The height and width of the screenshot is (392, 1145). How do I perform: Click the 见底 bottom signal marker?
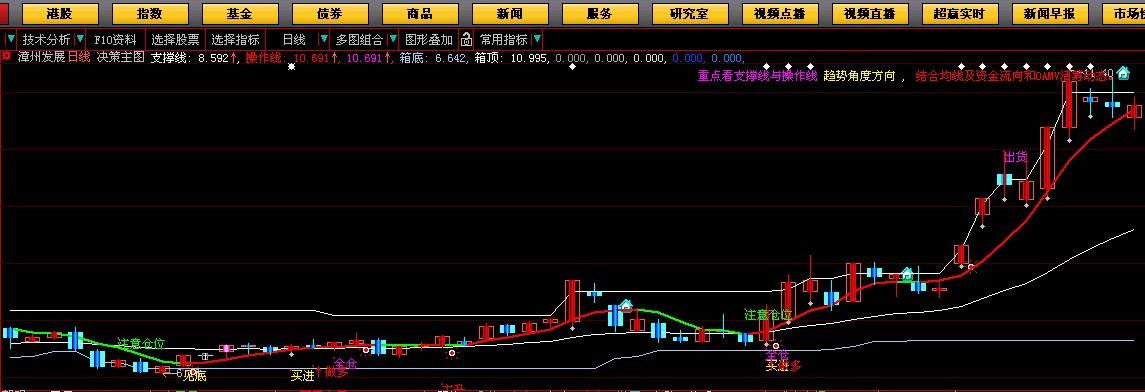click(194, 375)
